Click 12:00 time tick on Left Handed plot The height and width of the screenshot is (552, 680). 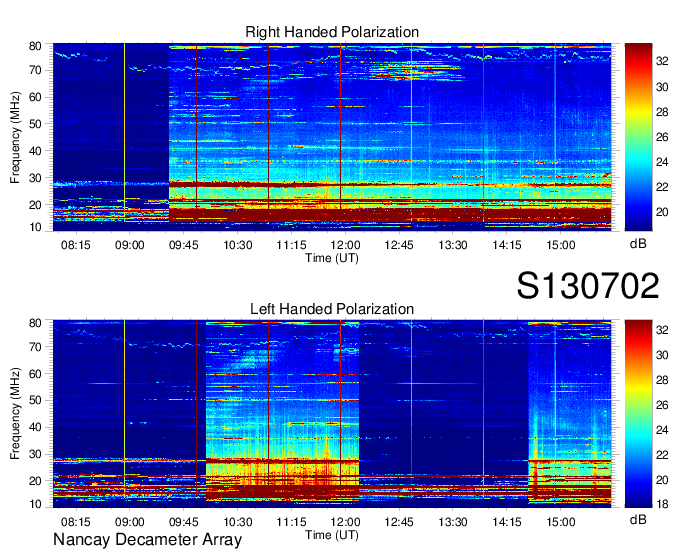[x=345, y=522]
